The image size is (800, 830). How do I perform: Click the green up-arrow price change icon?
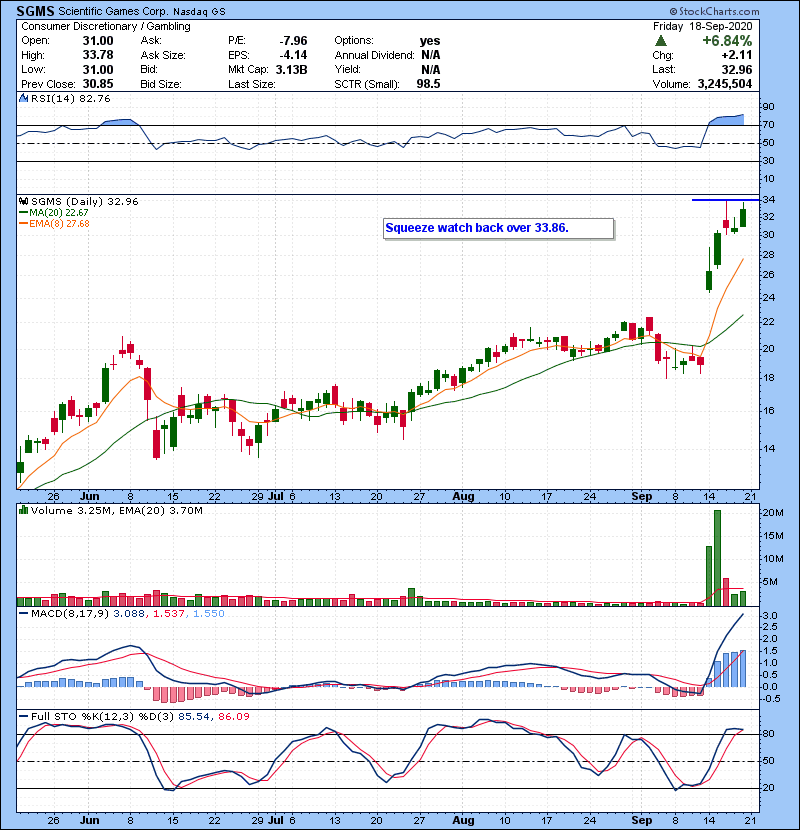coord(661,41)
